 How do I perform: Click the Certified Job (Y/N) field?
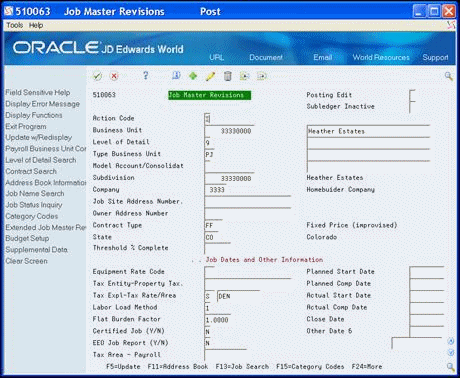coord(208,332)
